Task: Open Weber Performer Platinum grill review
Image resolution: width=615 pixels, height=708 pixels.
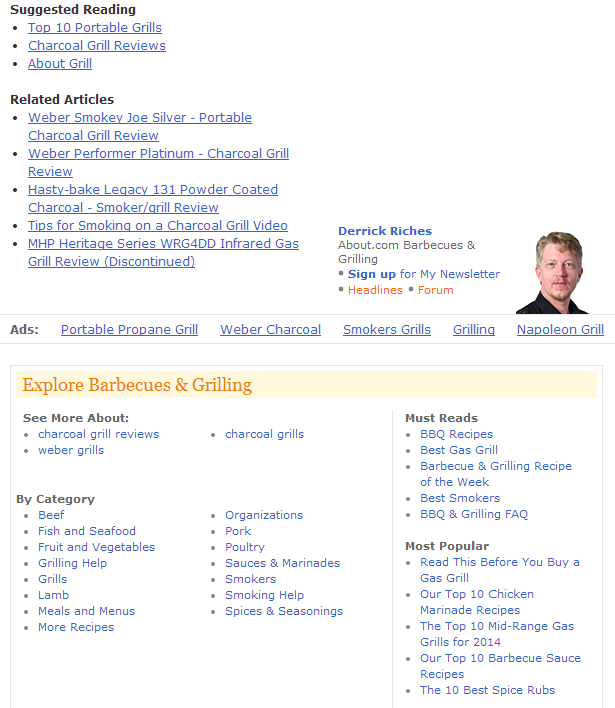Action: coord(158,154)
